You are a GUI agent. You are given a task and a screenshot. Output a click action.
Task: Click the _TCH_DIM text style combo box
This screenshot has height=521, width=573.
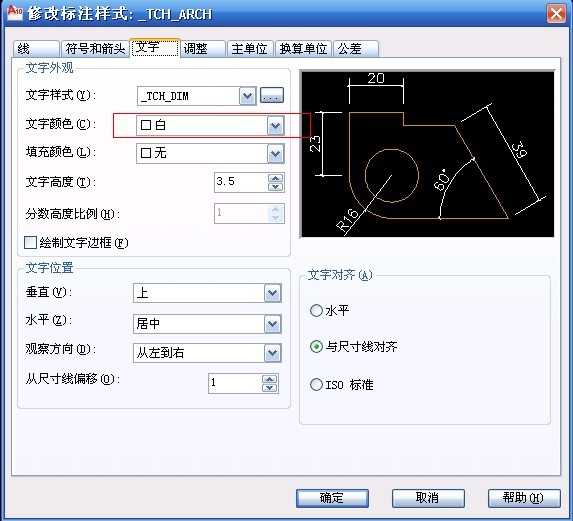[197, 96]
